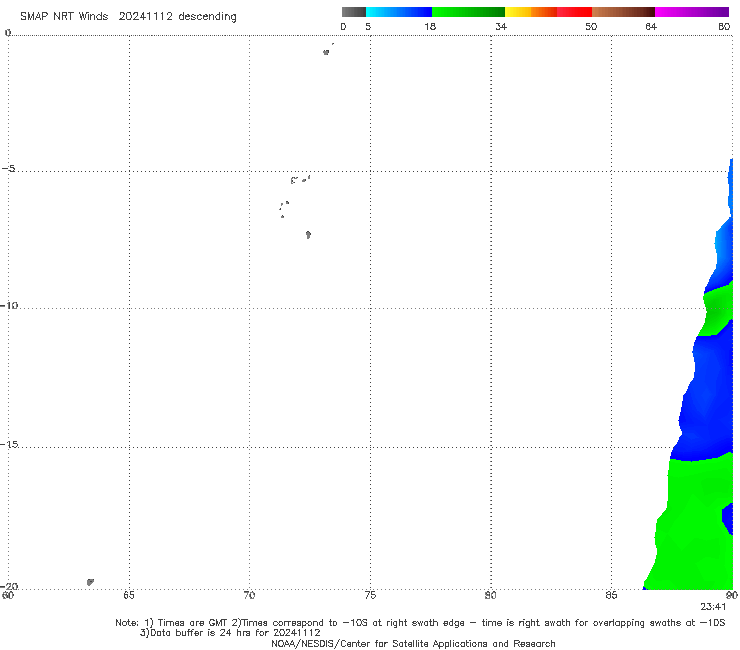Click the color bar label '50'
Viewport: 740px width, 650px height.
click(x=591, y=26)
